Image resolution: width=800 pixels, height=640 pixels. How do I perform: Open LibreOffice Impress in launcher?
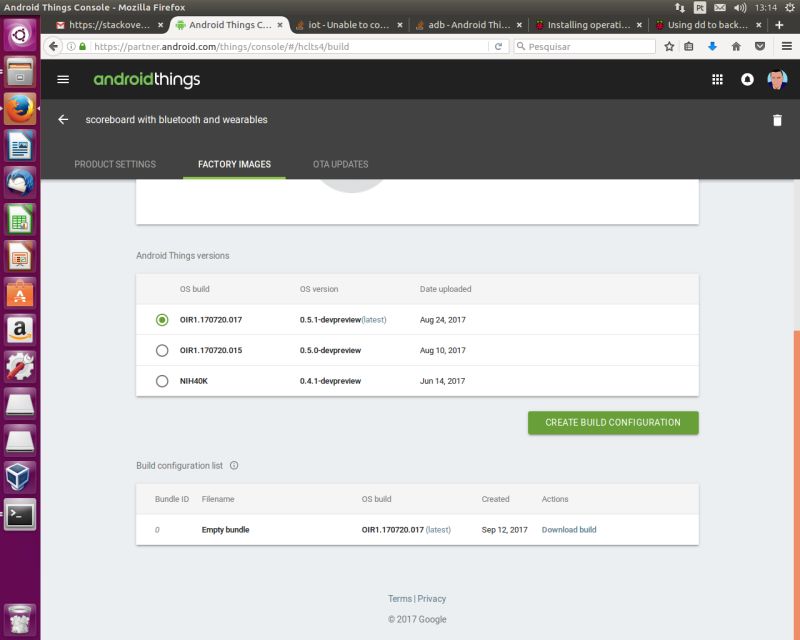(20, 256)
